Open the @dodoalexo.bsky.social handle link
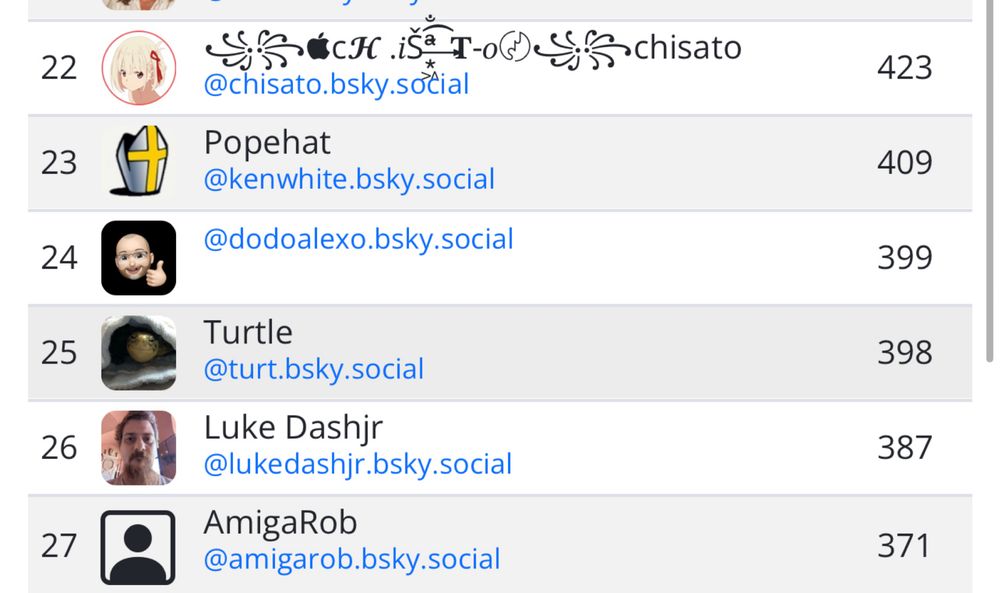The width and height of the screenshot is (1000, 593). pos(358,240)
